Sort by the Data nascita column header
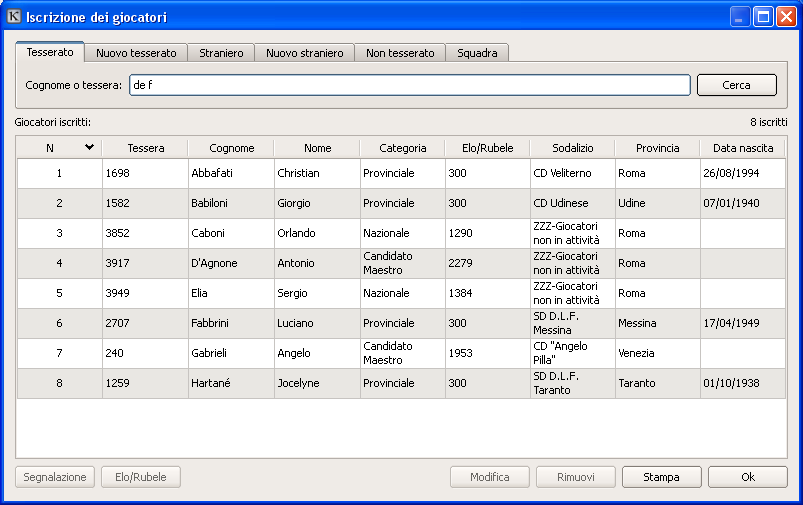This screenshot has height=505, width=803. pyautogui.click(x=743, y=148)
